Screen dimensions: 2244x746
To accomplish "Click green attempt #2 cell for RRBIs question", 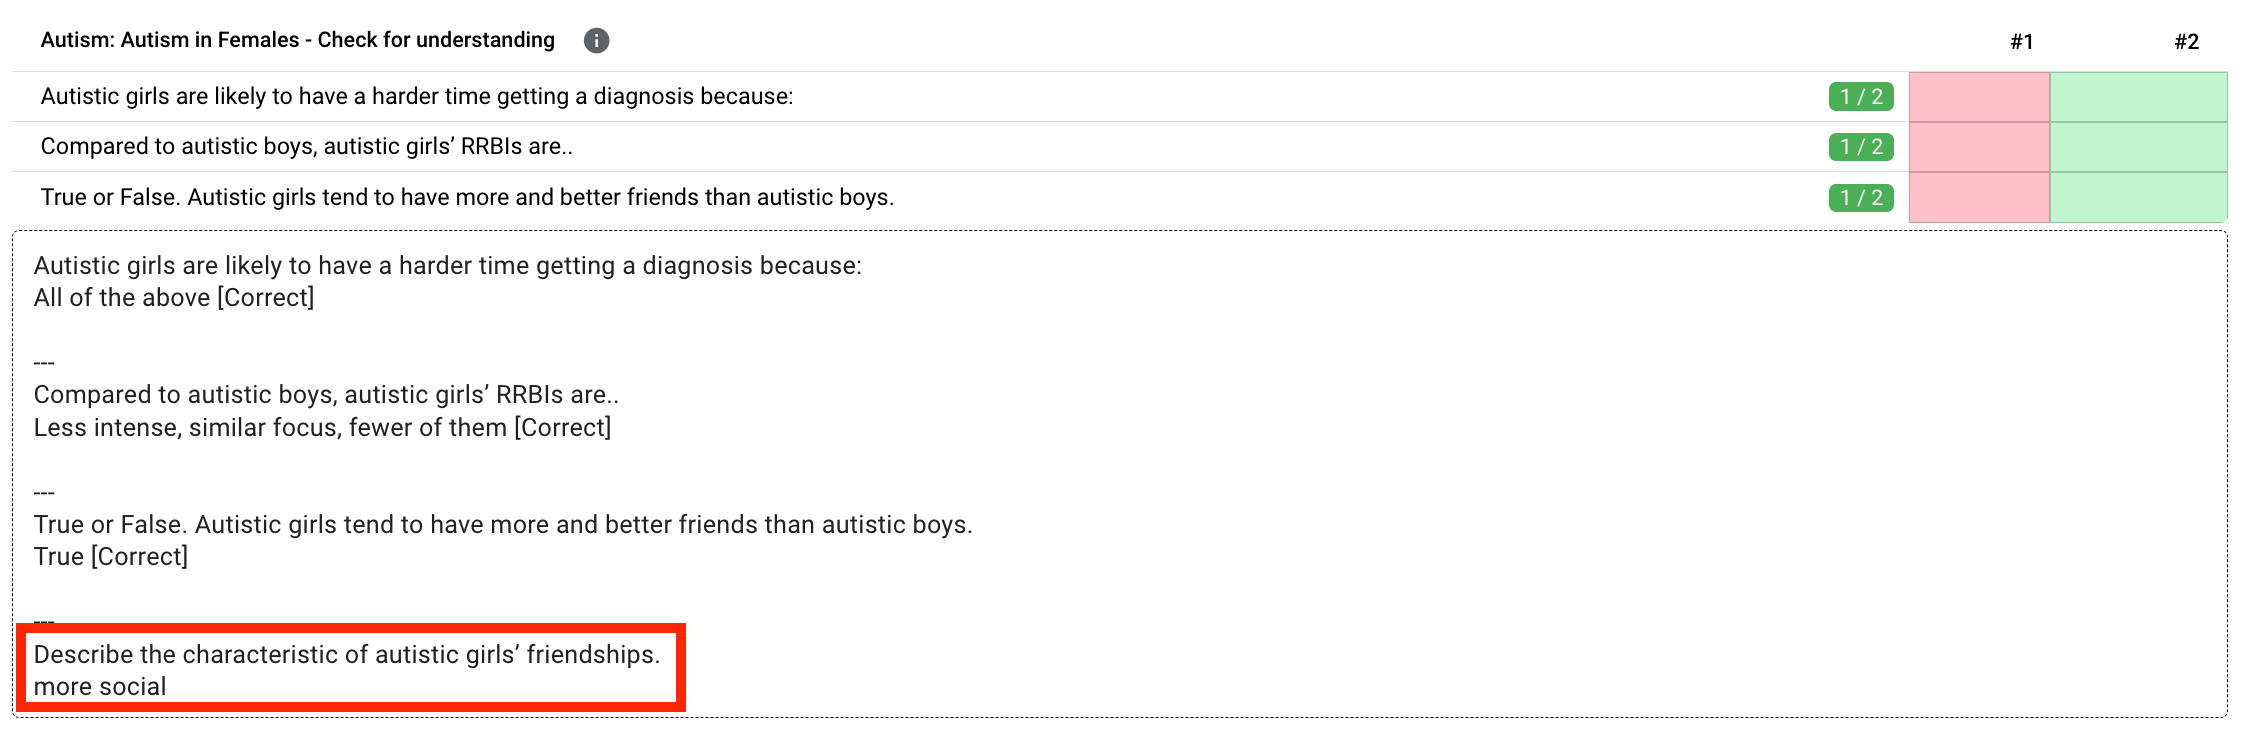I will [x=2139, y=147].
